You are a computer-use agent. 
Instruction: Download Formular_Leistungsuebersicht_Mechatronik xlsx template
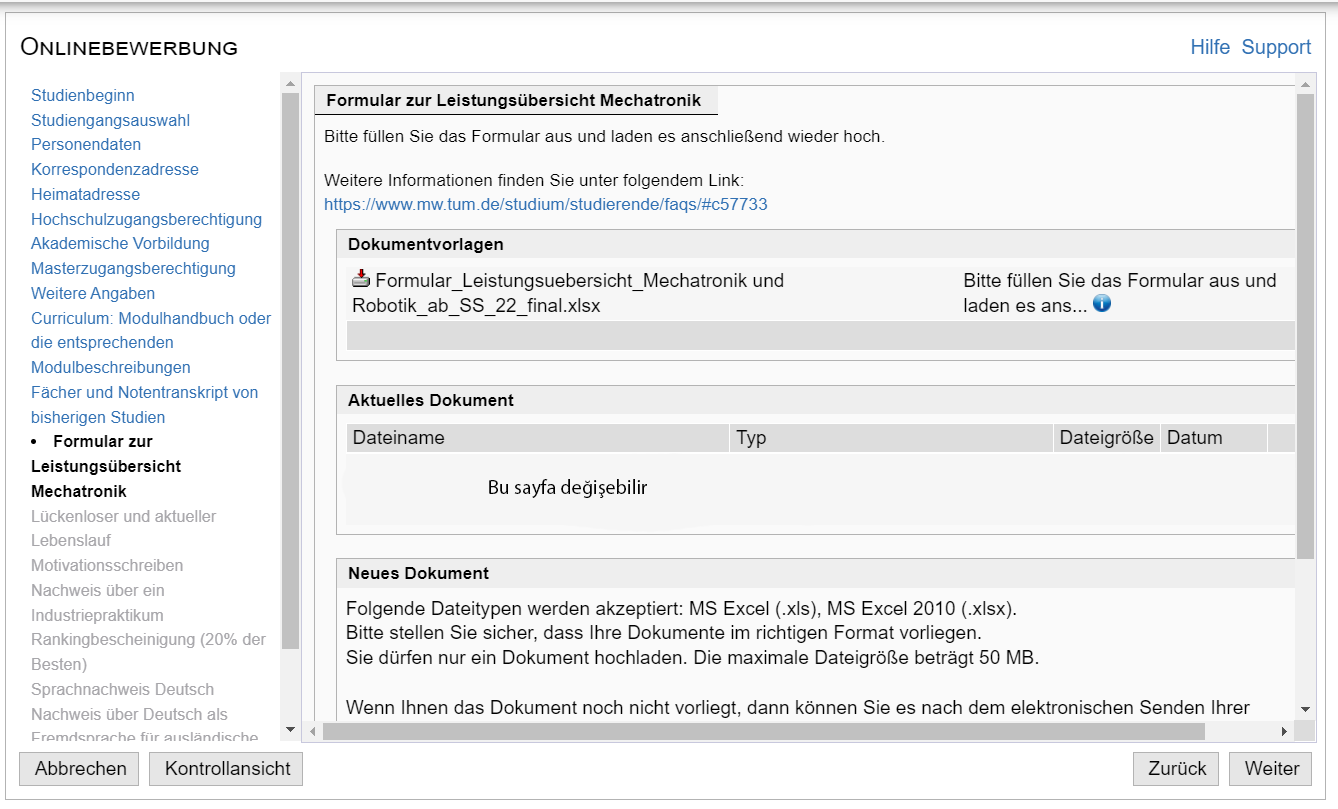click(570, 293)
